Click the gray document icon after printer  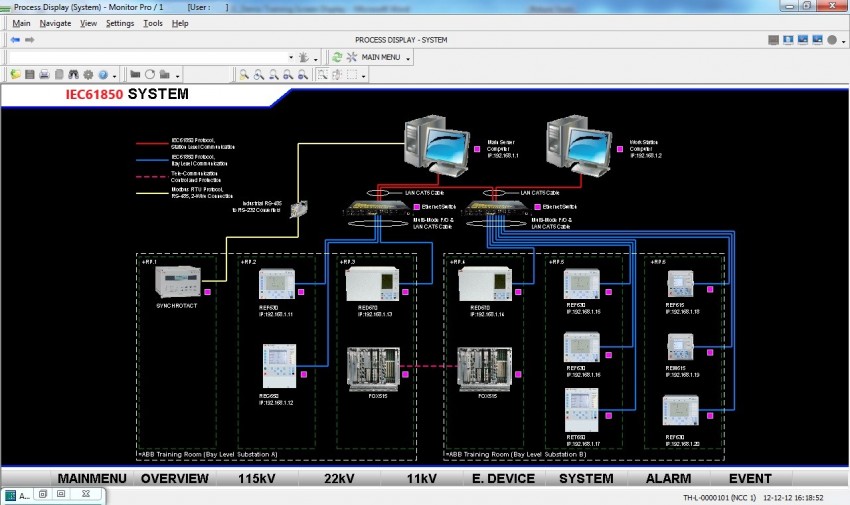[59, 74]
